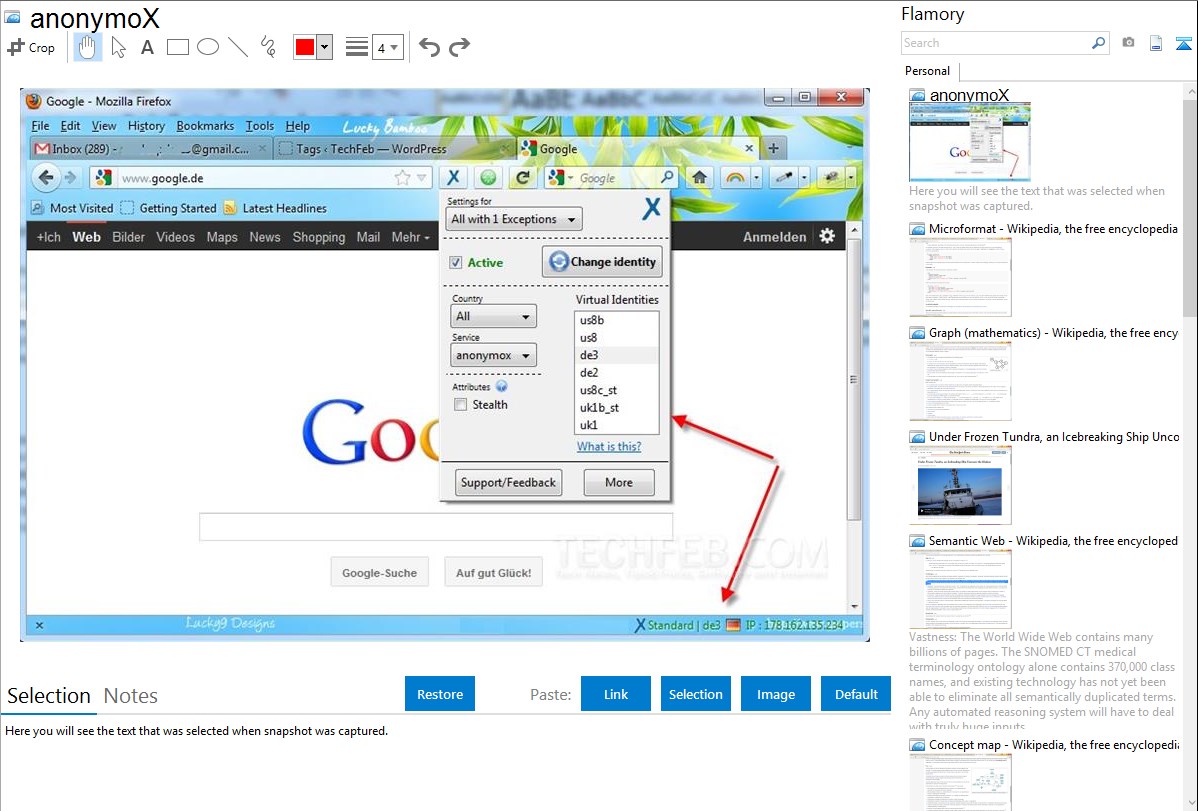1198x811 pixels.
Task: Open the Service dropdown set to anonymox
Action: (x=494, y=355)
